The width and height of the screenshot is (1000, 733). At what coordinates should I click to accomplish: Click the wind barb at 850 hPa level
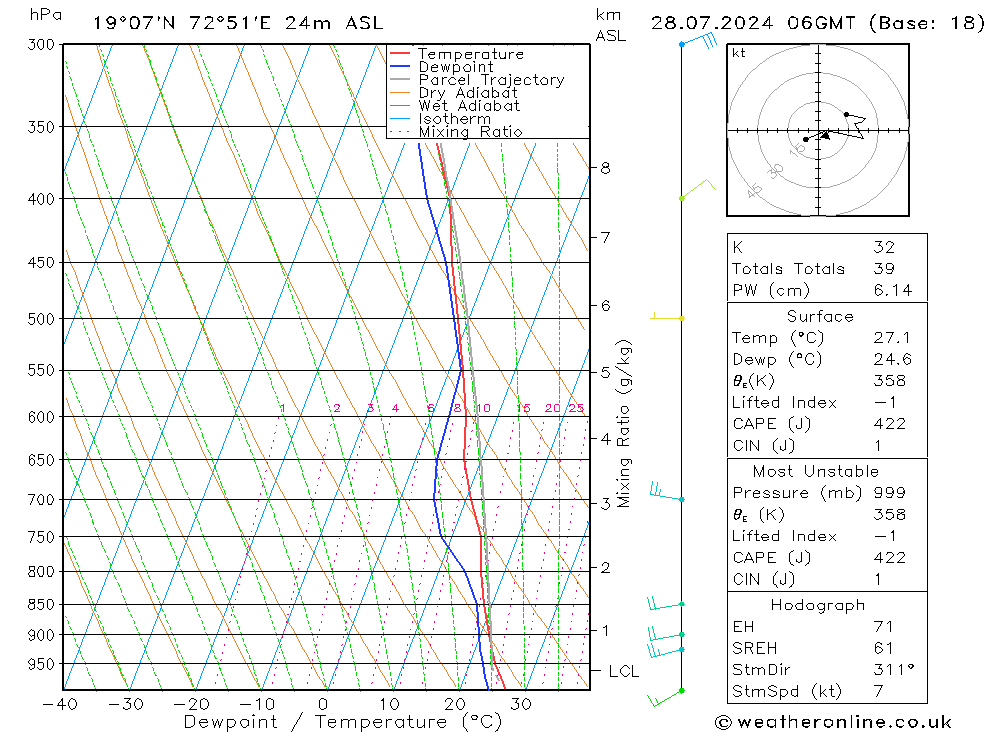tap(665, 603)
